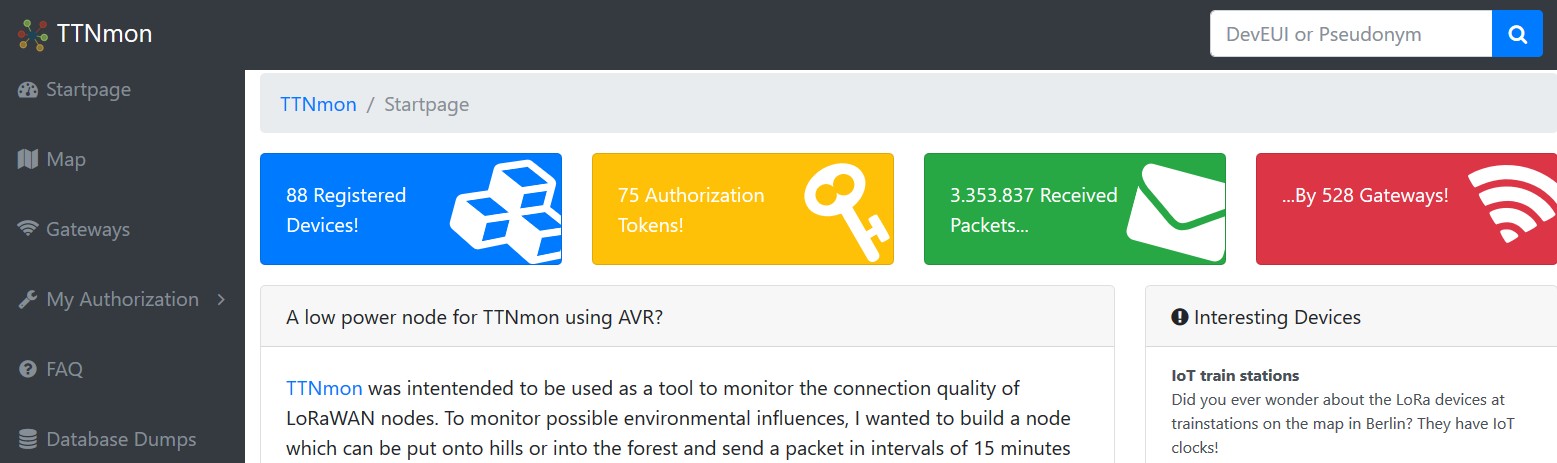Open the Gateways sidebar item

point(88,230)
